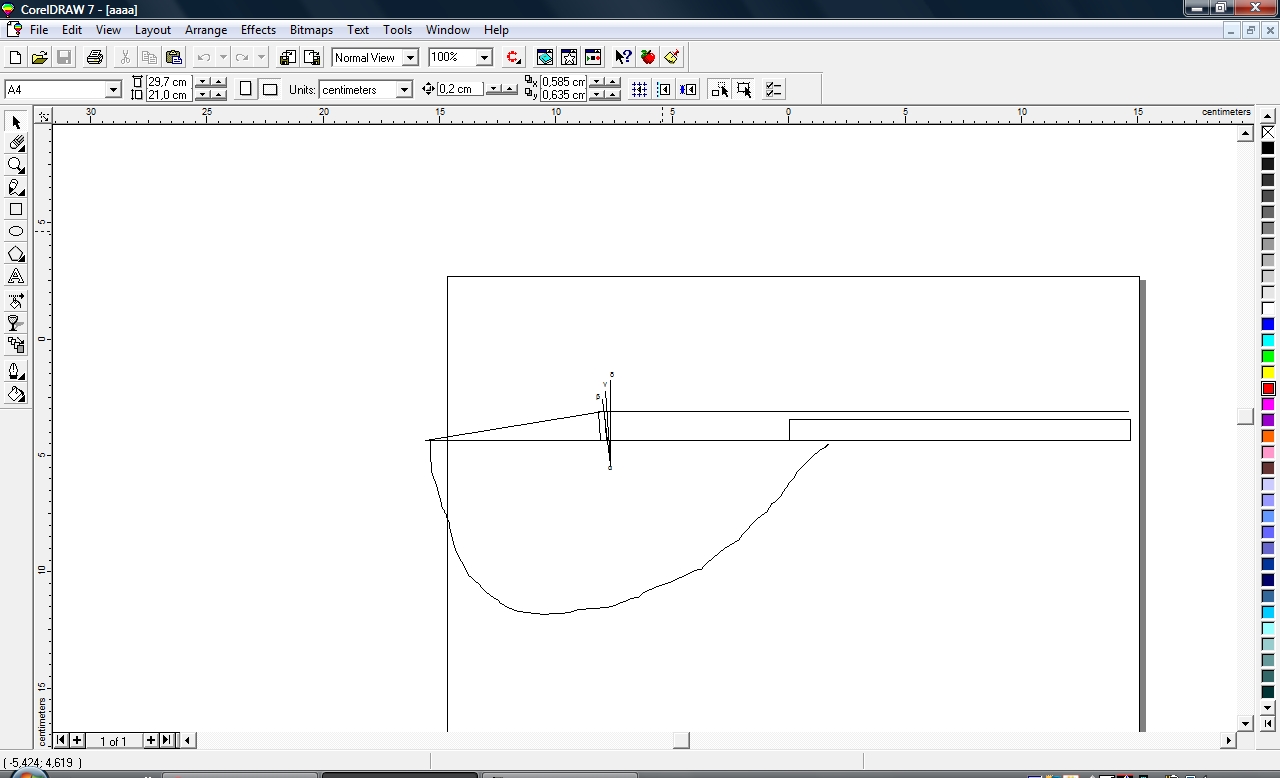Open the 100% zoom level dropdown
The image size is (1280, 778).
click(484, 58)
